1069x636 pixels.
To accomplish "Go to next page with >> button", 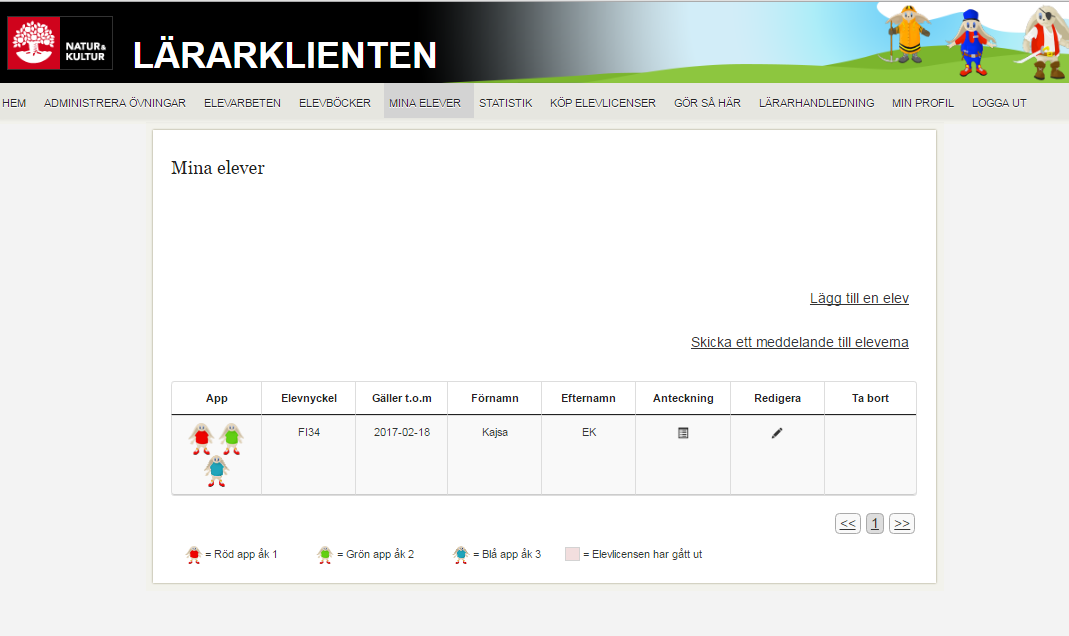I will click(x=901, y=524).
